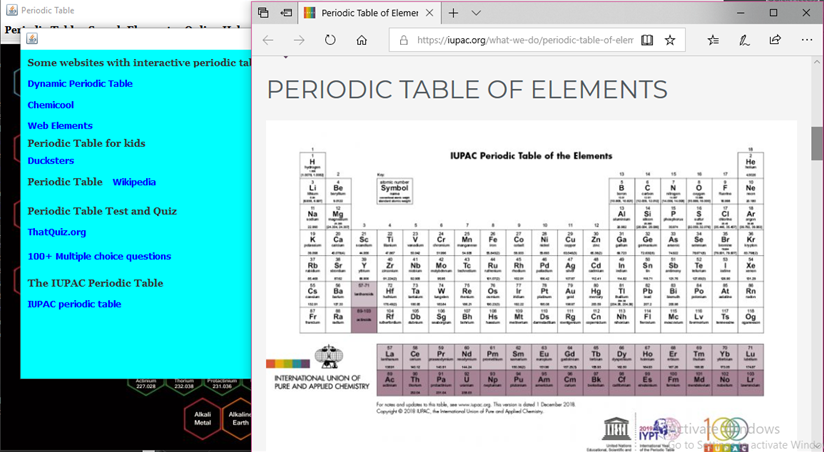Open the ThatQuiz.org link

point(57,232)
